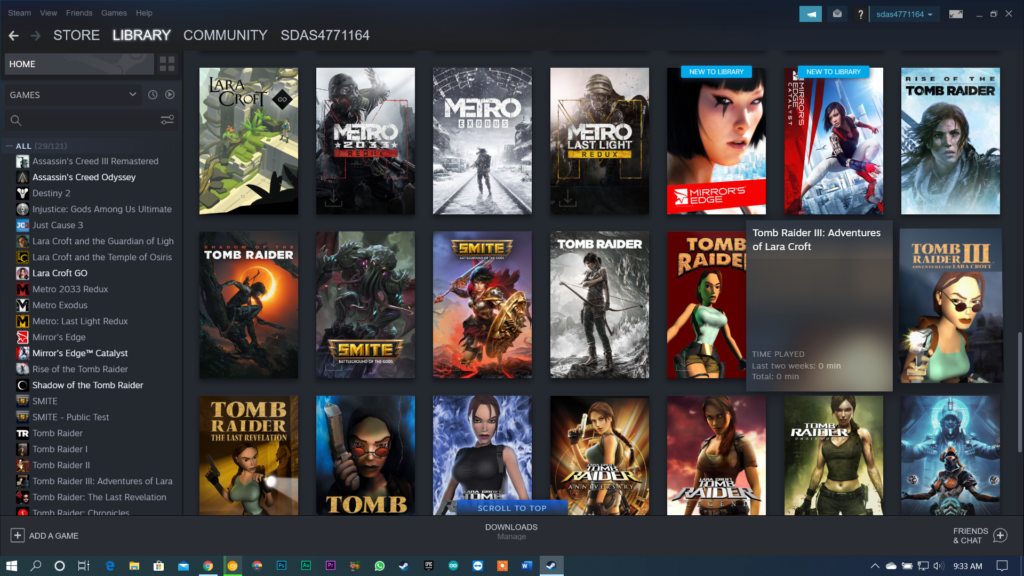Open advanced filter options icon
The image size is (1024, 576).
pos(167,120)
